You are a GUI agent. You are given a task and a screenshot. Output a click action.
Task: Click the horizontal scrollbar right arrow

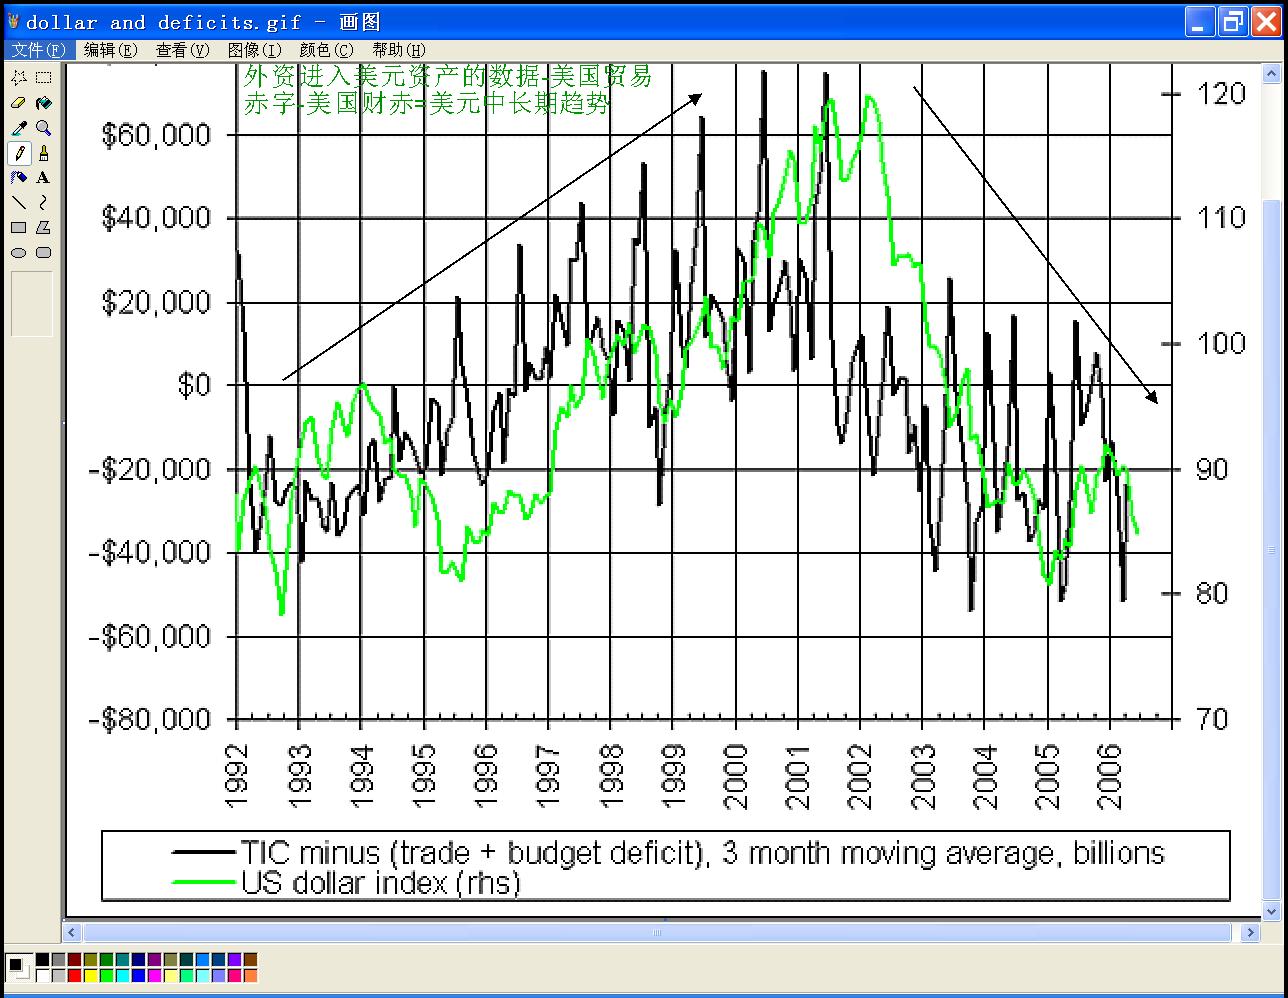tap(1250, 932)
